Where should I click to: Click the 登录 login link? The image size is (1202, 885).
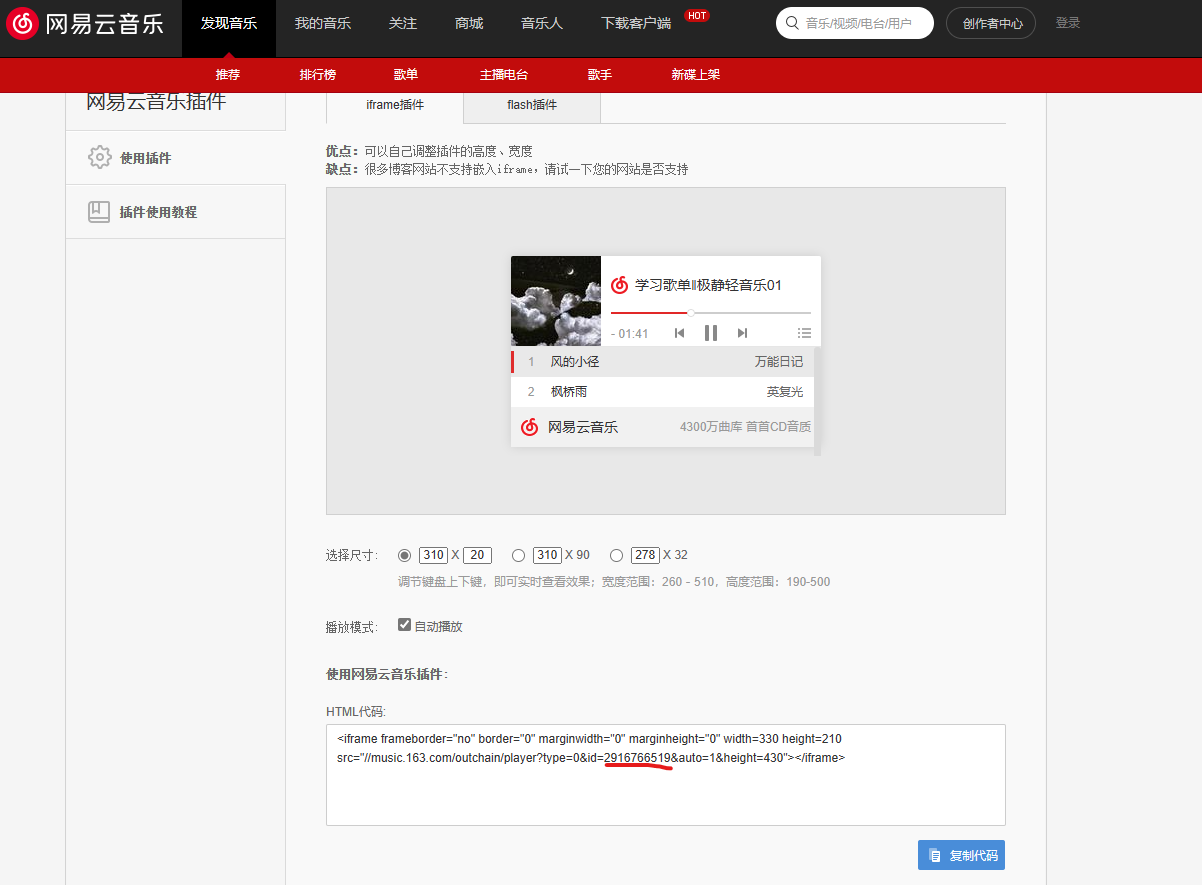pyautogui.click(x=1068, y=23)
